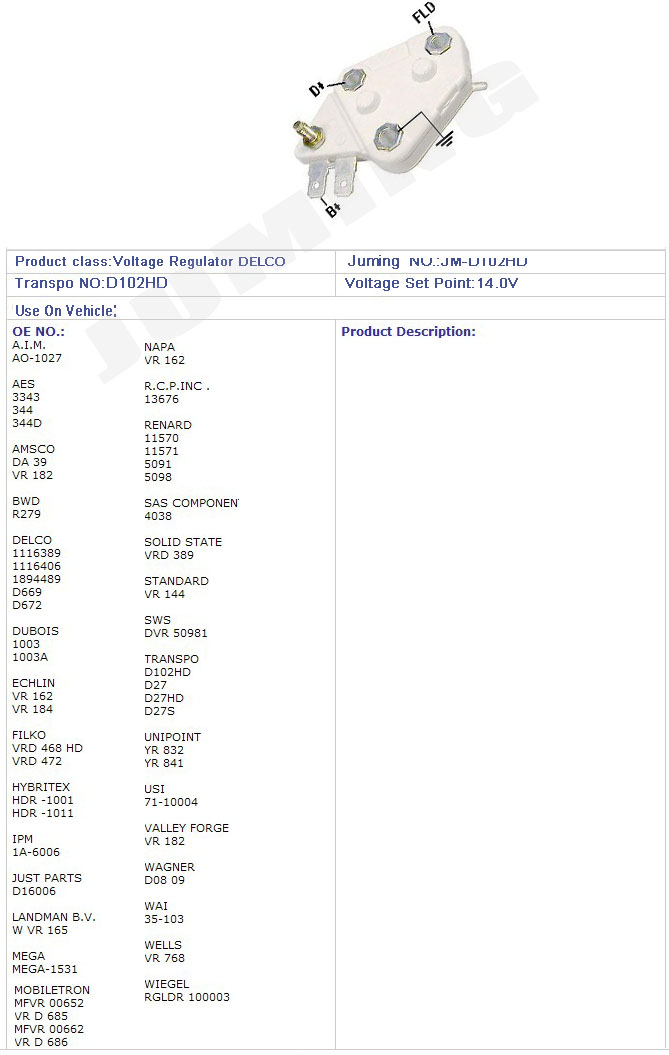Viewport: 669px width, 1055px height.
Task: Select WAI number '35-103'
Action: click(164, 919)
